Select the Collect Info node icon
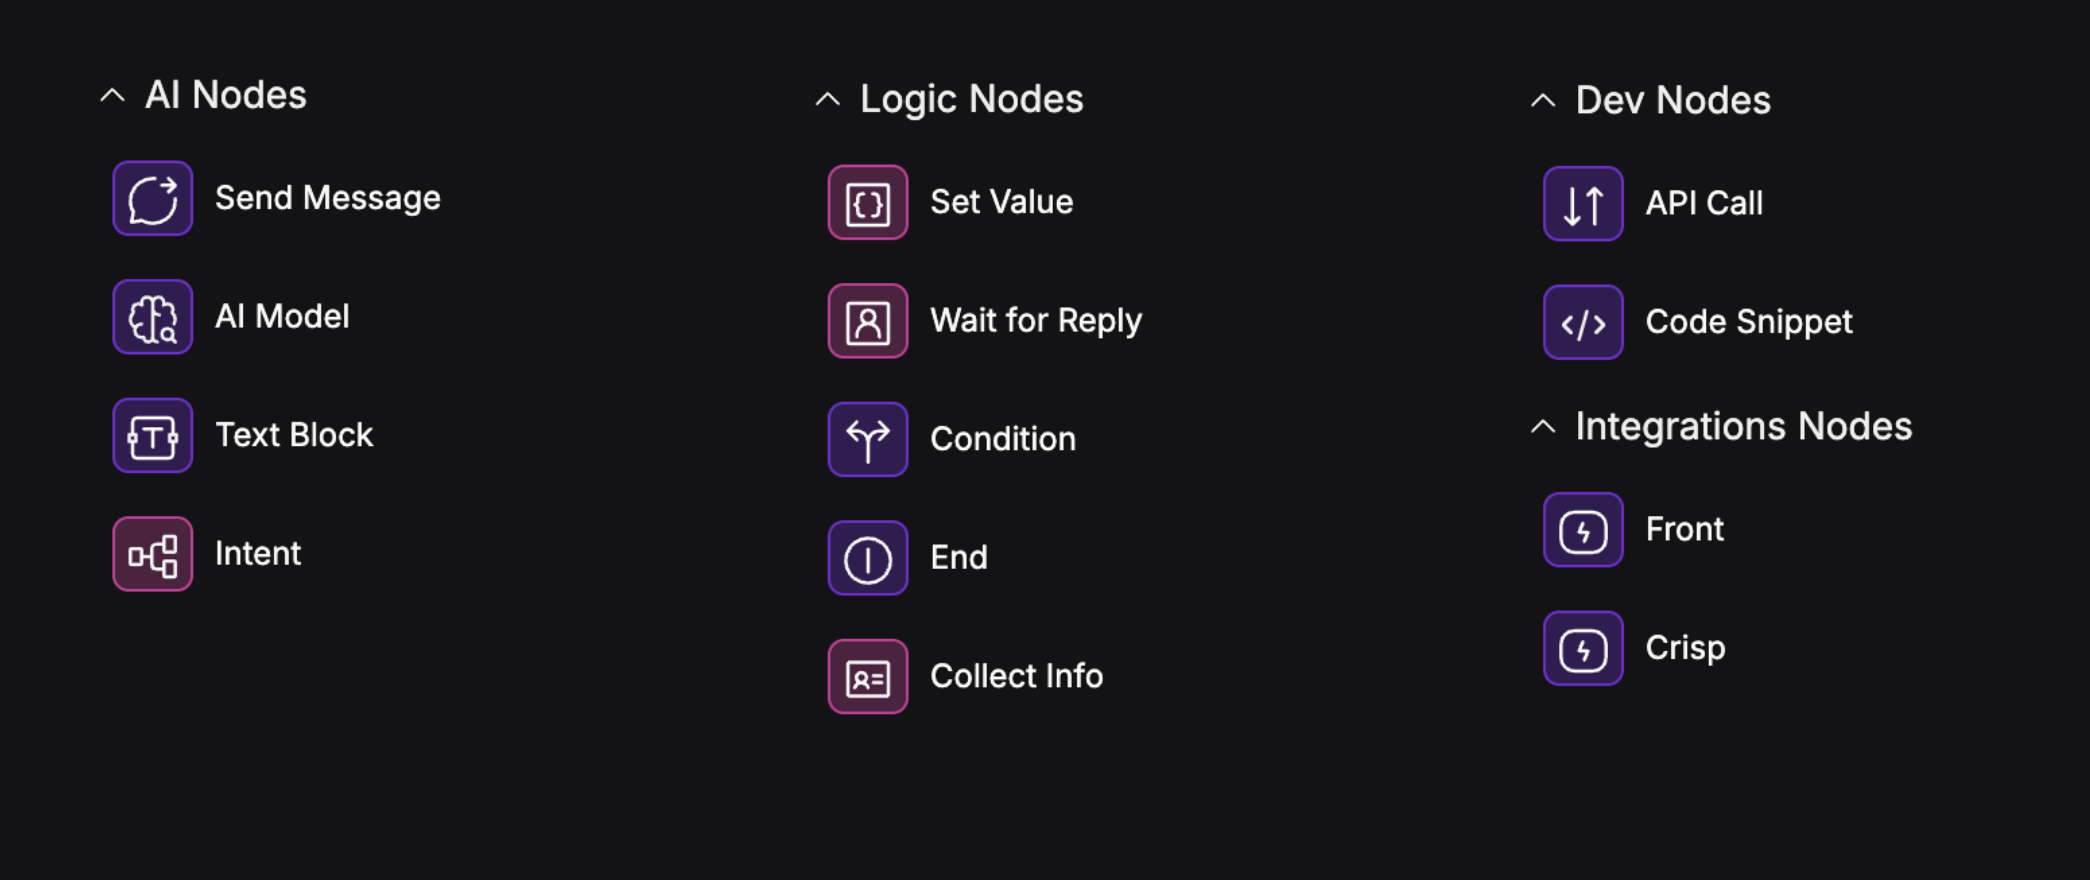The image size is (2090, 880). point(868,676)
